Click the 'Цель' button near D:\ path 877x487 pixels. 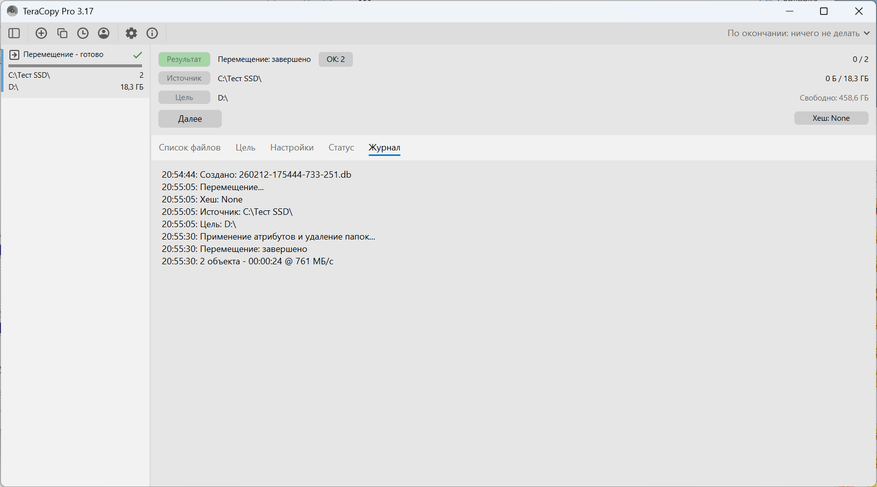(x=184, y=97)
